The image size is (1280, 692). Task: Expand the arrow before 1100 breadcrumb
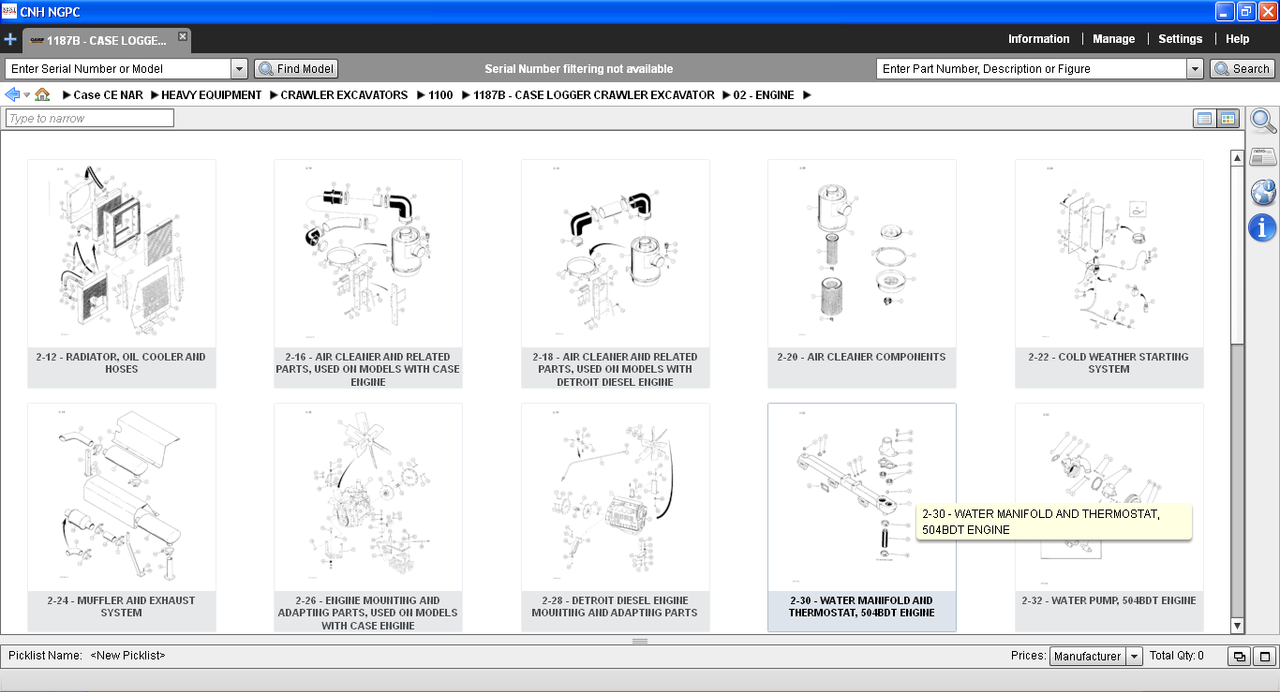point(420,95)
